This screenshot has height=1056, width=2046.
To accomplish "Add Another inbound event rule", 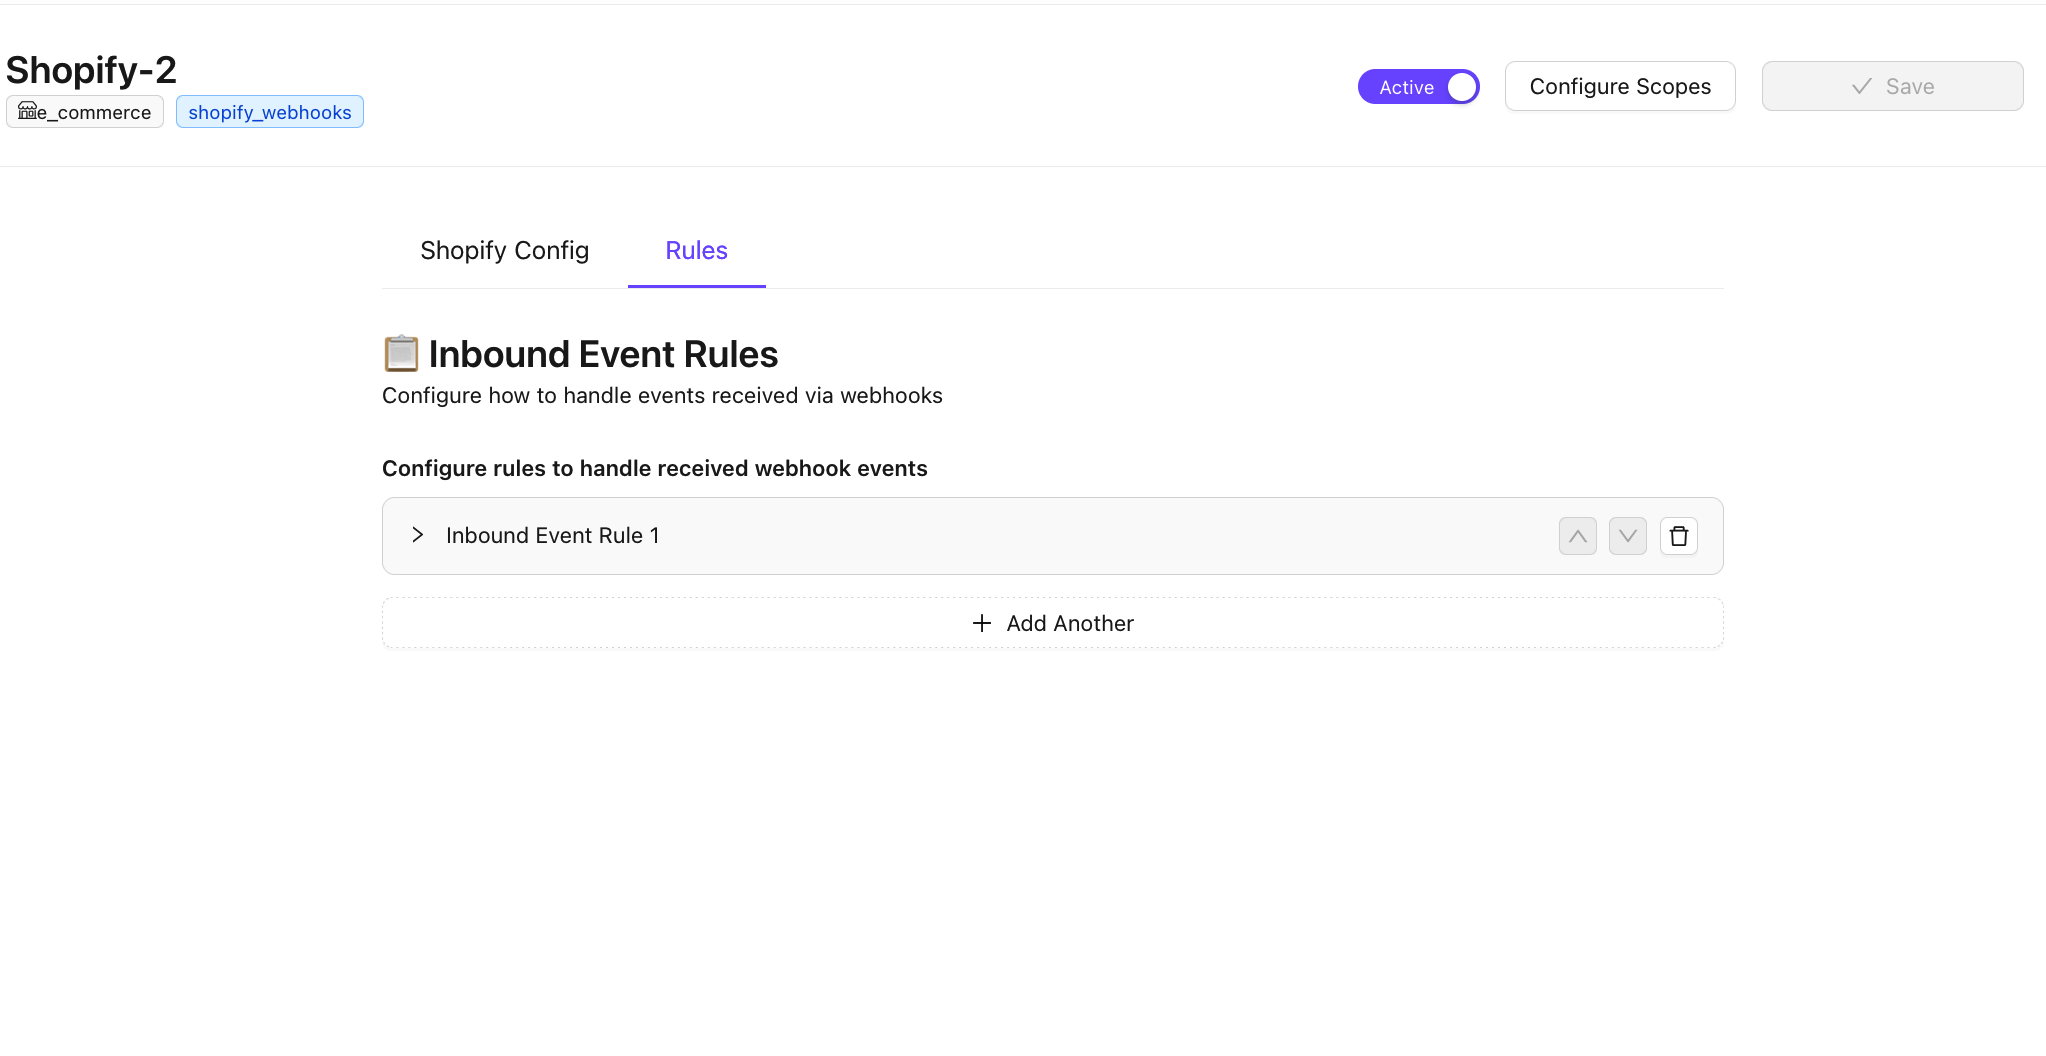I will 1052,623.
